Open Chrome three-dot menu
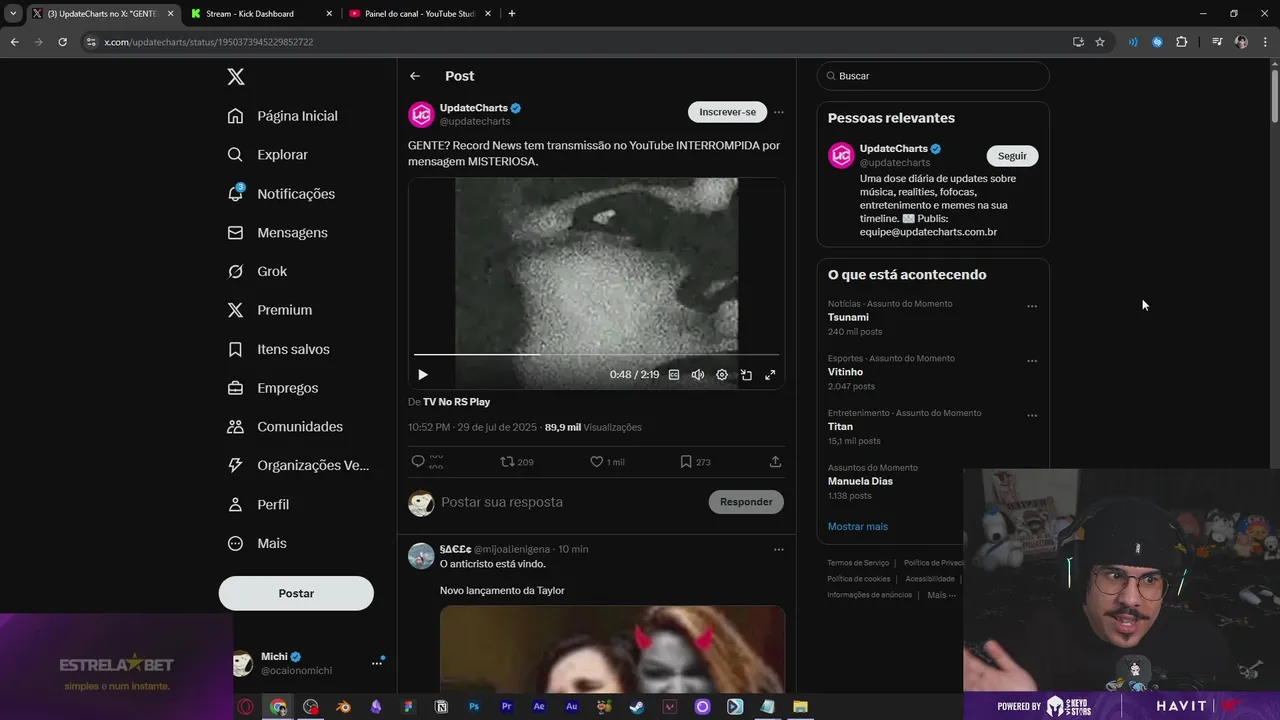Screen dimensions: 1280x720 point(1266,42)
